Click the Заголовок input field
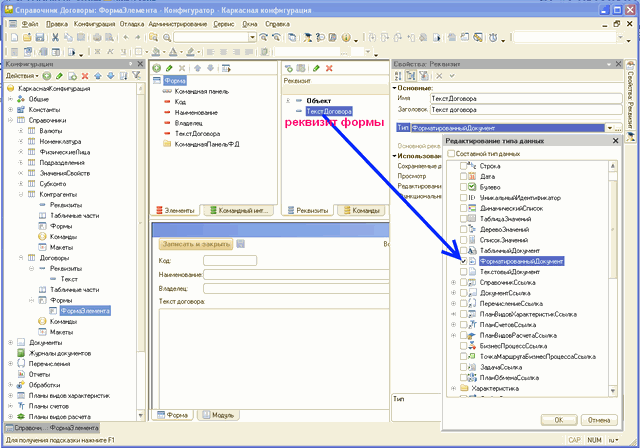This screenshot has width=640, height=448. click(x=526, y=110)
